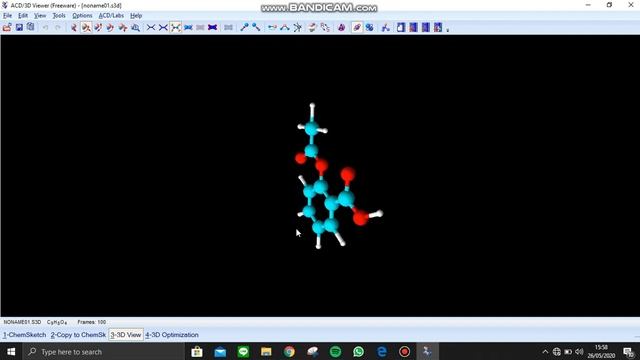640x360 pixels.
Task: Open the Edit menu
Action: coord(23,16)
